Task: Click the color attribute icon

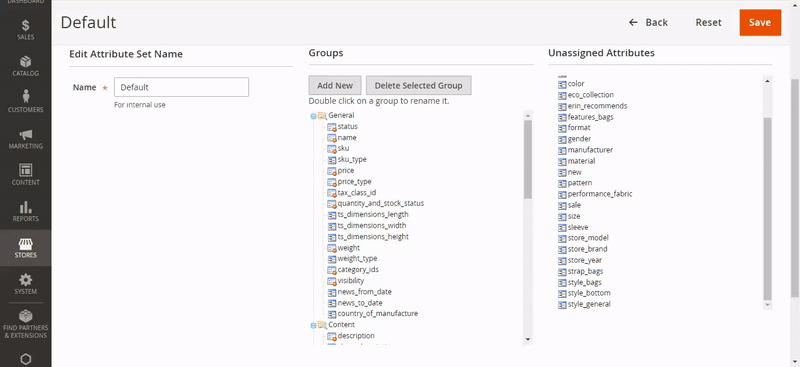Action: pos(562,84)
